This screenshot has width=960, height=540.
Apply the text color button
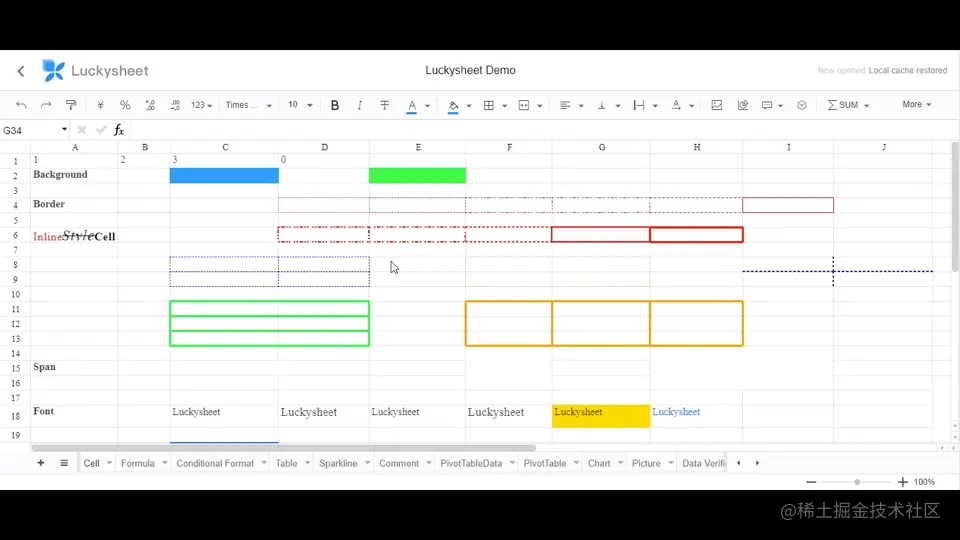(x=411, y=106)
